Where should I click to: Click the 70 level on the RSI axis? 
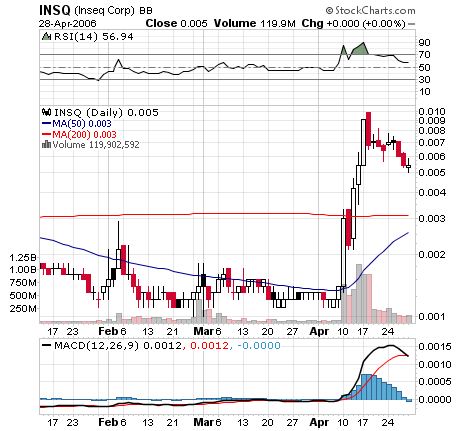pos(424,54)
